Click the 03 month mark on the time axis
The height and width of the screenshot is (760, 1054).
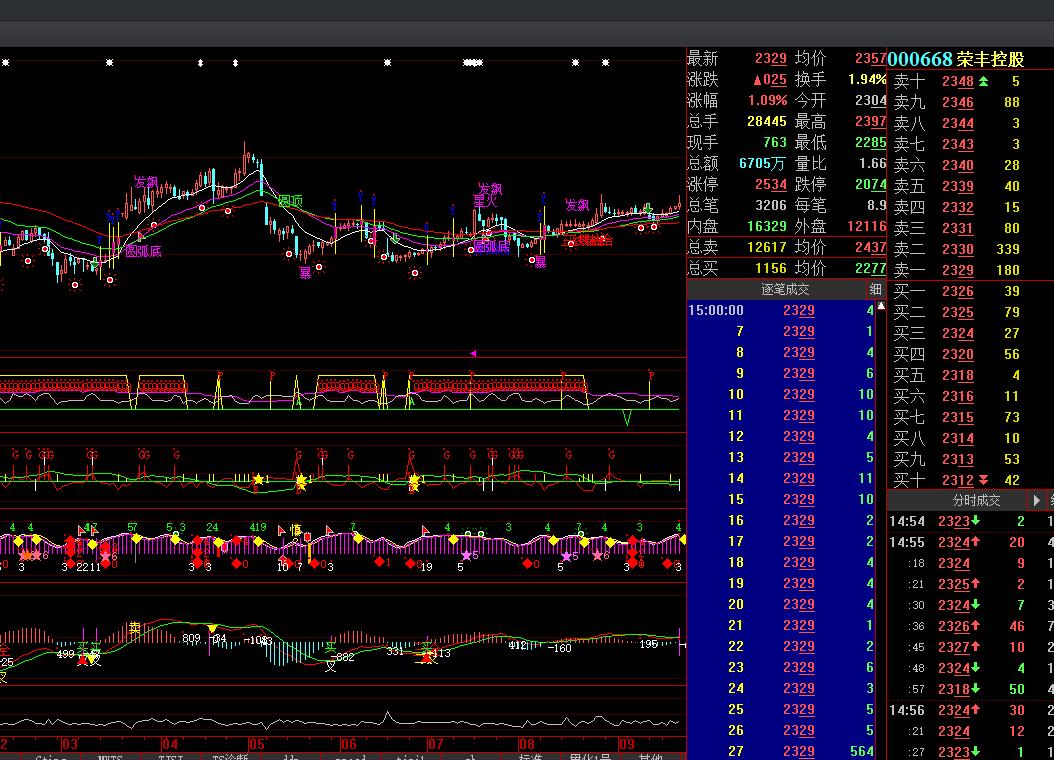coord(69,744)
